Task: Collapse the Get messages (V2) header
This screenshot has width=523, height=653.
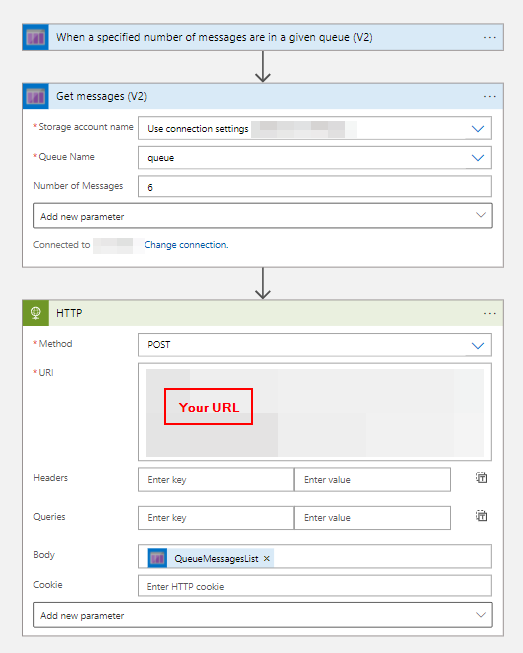Action: coord(263,97)
